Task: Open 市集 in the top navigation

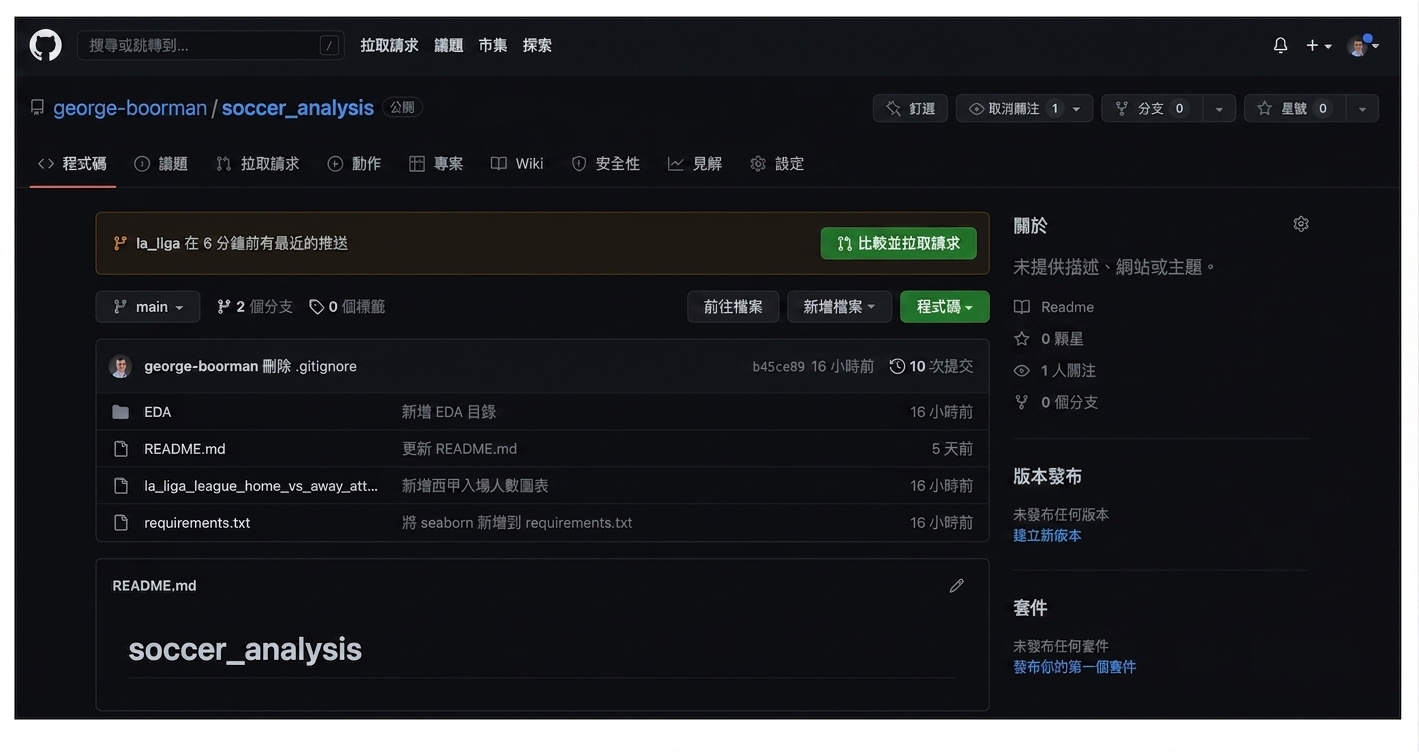Action: tap(492, 45)
